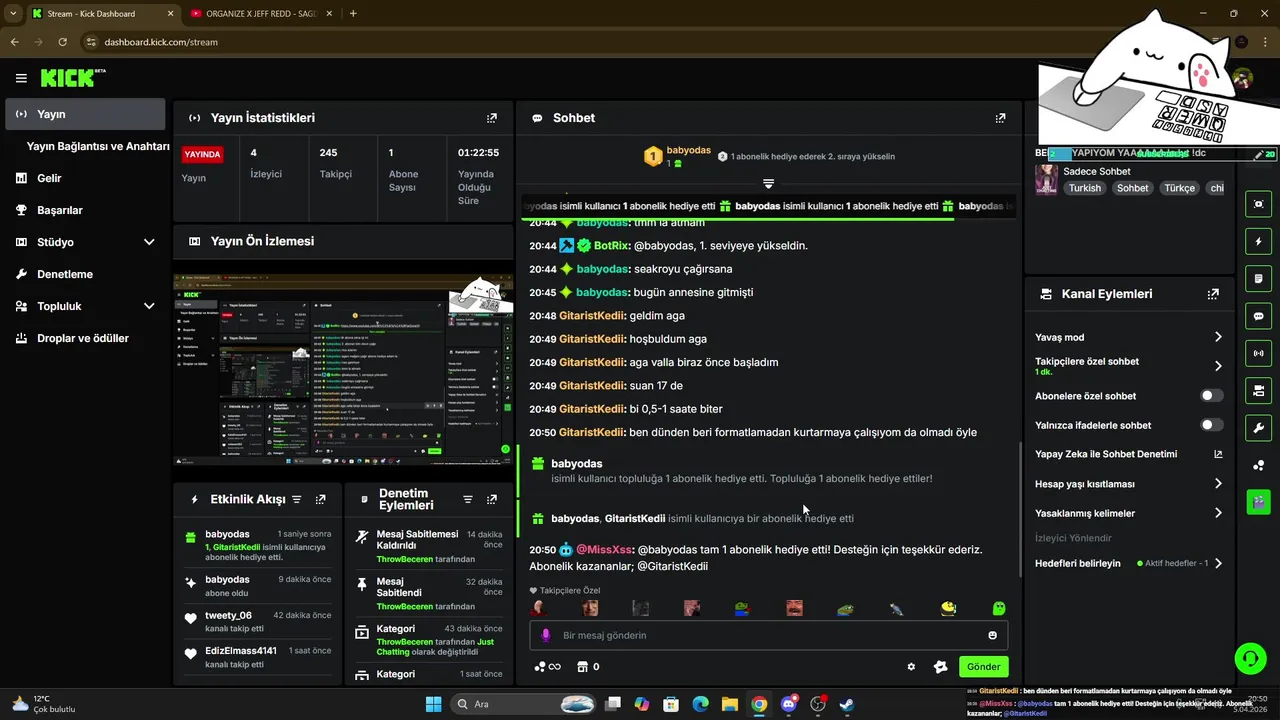Image resolution: width=1280 pixels, height=720 pixels.
Task: Click the broadcast signal icon in right sidebar
Action: pos(1258,353)
